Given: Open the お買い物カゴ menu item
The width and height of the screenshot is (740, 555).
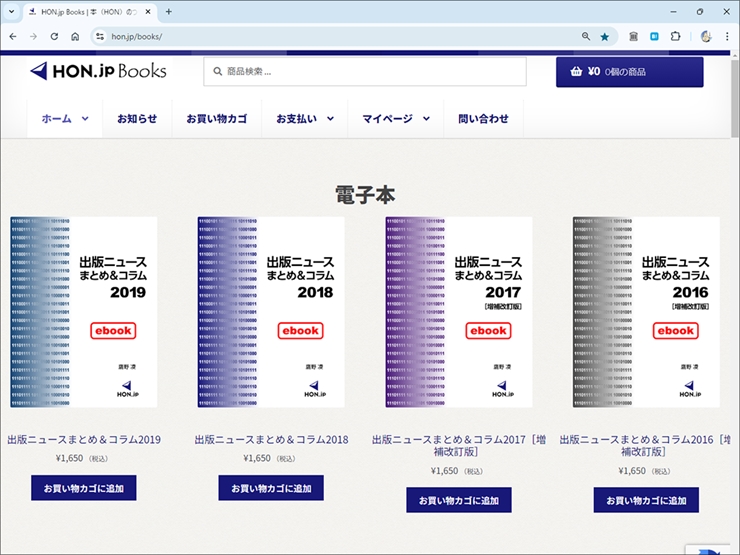Looking at the screenshot, I should [x=217, y=118].
